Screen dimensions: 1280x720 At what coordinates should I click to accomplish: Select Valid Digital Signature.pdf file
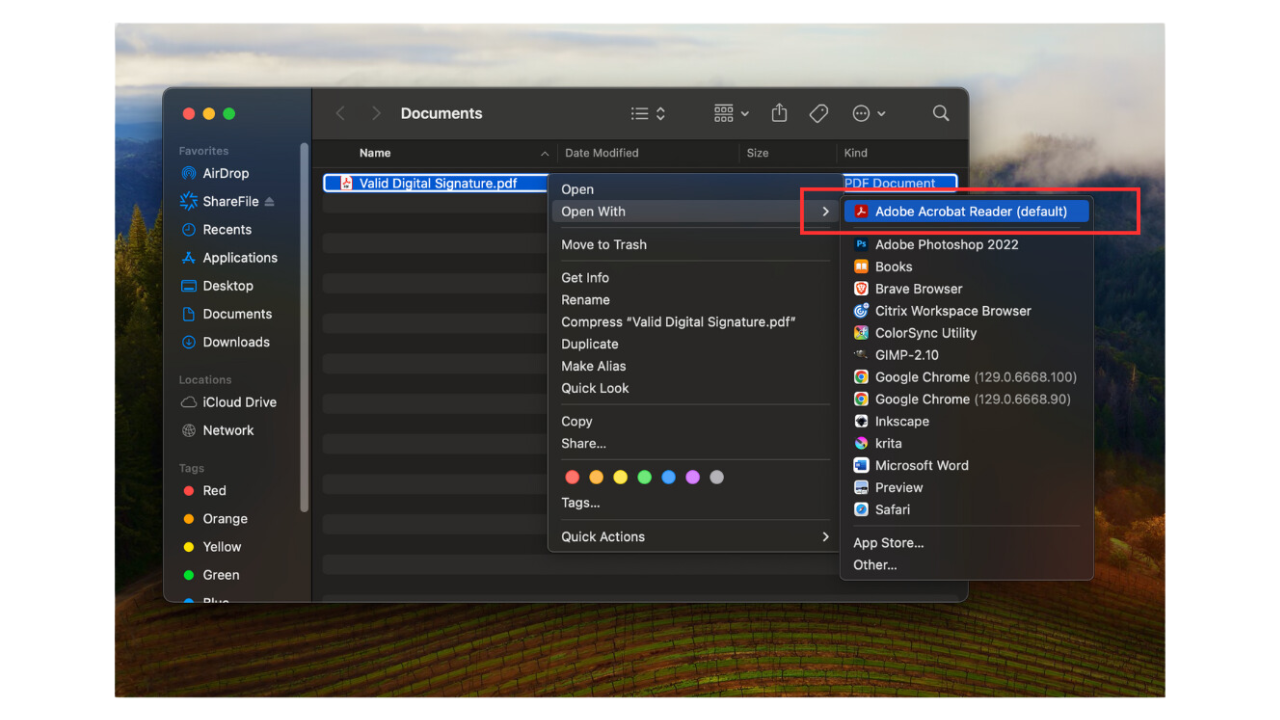[438, 183]
